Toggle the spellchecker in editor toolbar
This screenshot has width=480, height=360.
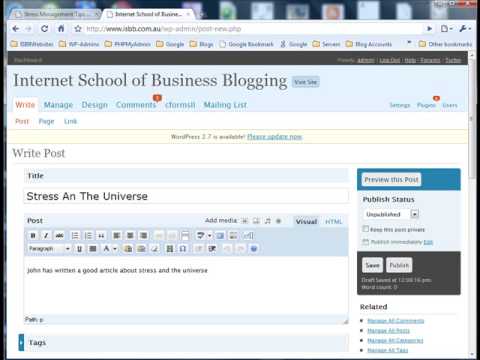coord(200,236)
